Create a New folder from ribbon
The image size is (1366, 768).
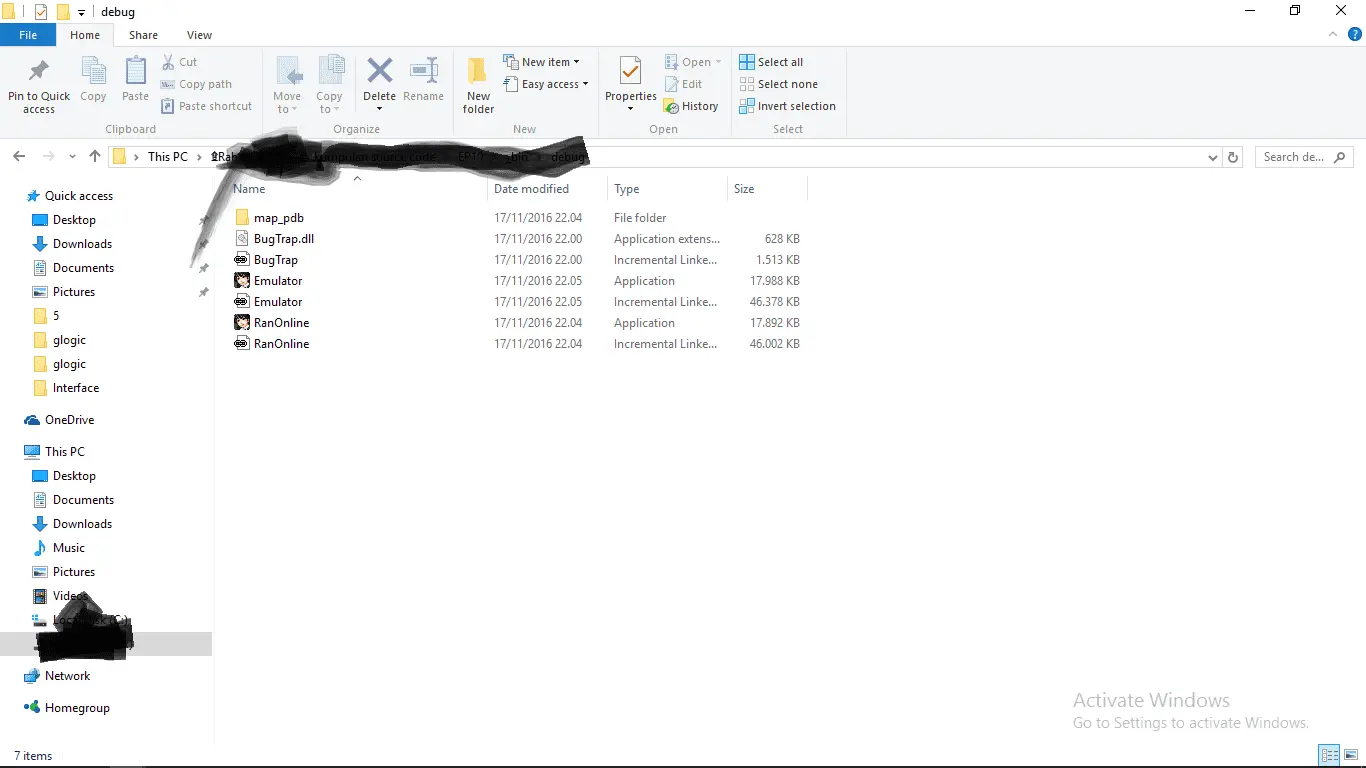click(x=478, y=84)
